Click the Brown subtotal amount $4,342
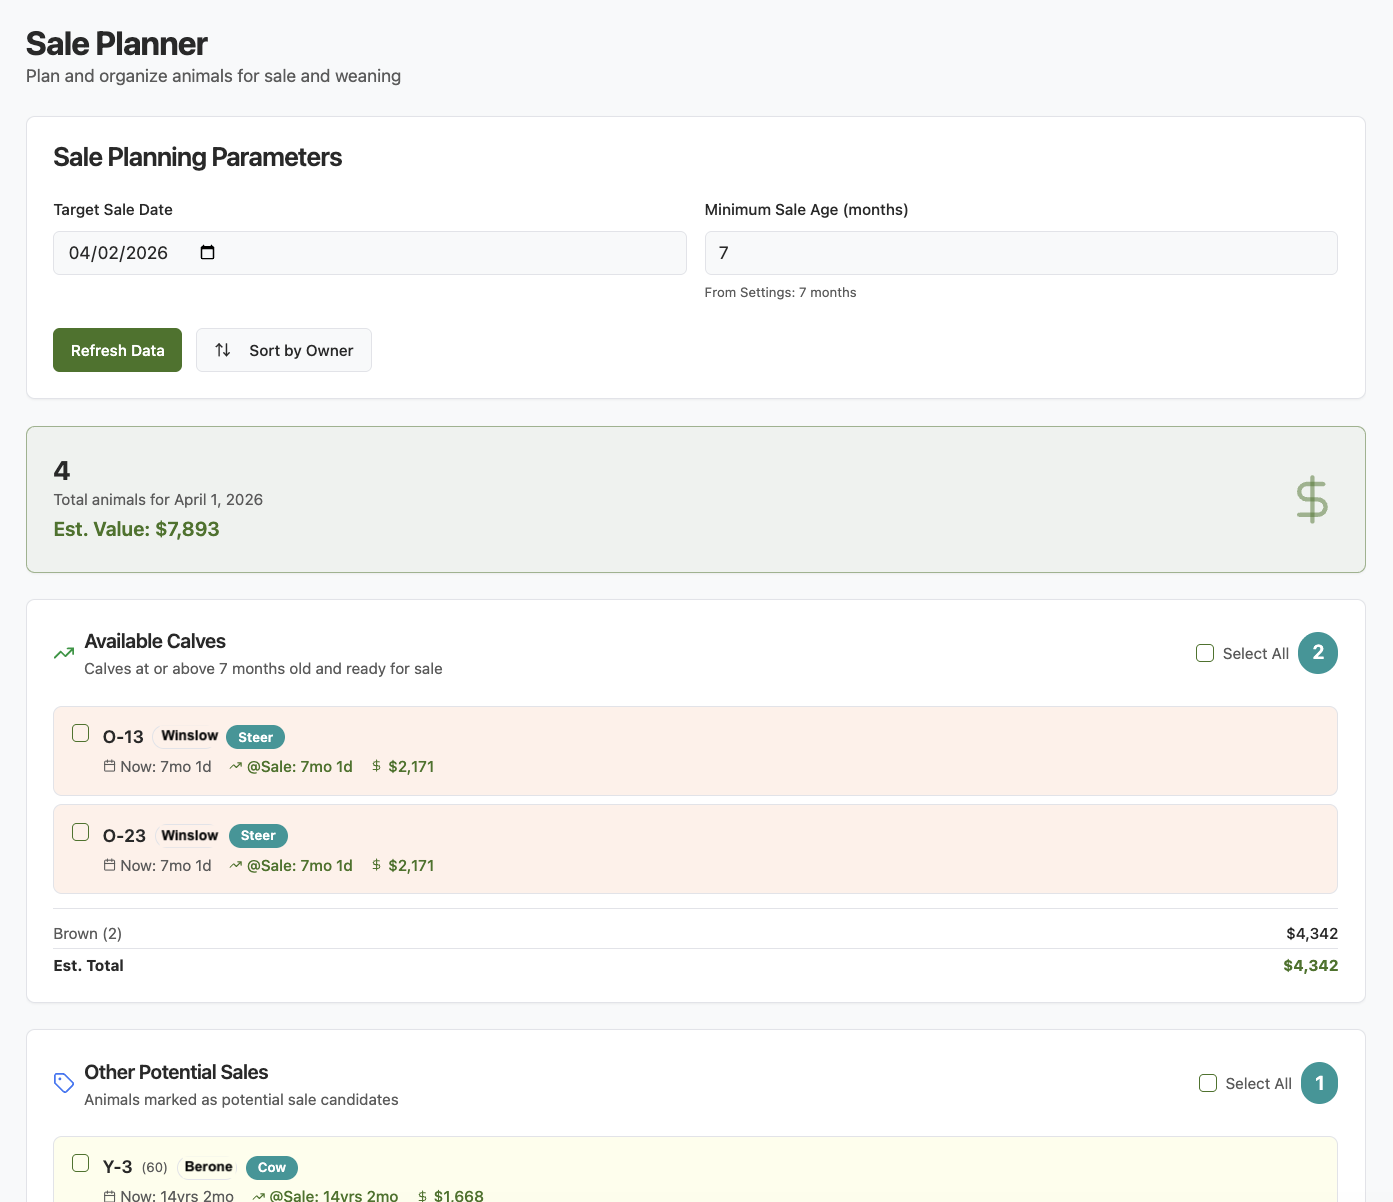Screen dimensions: 1393x1202 [1312, 933]
